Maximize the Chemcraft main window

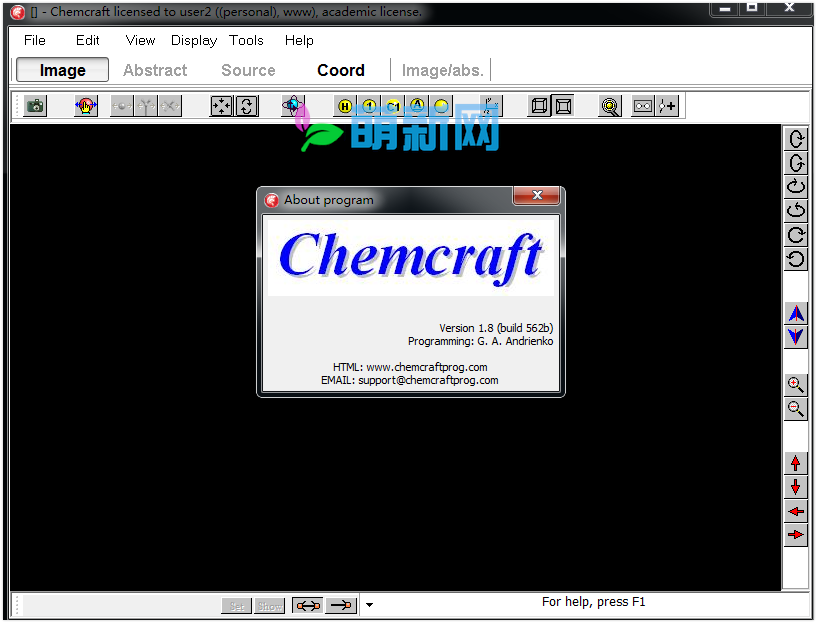point(751,8)
